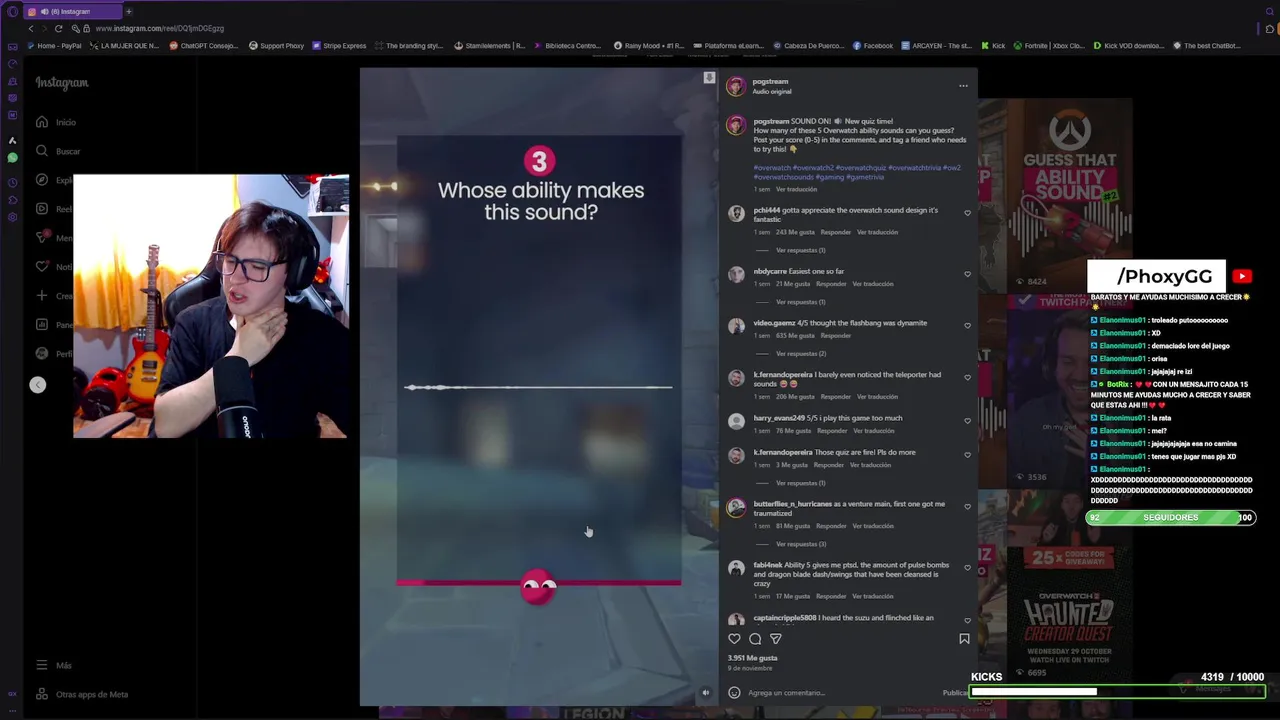Open Home - PayPal bookmark

pyautogui.click(x=54, y=46)
